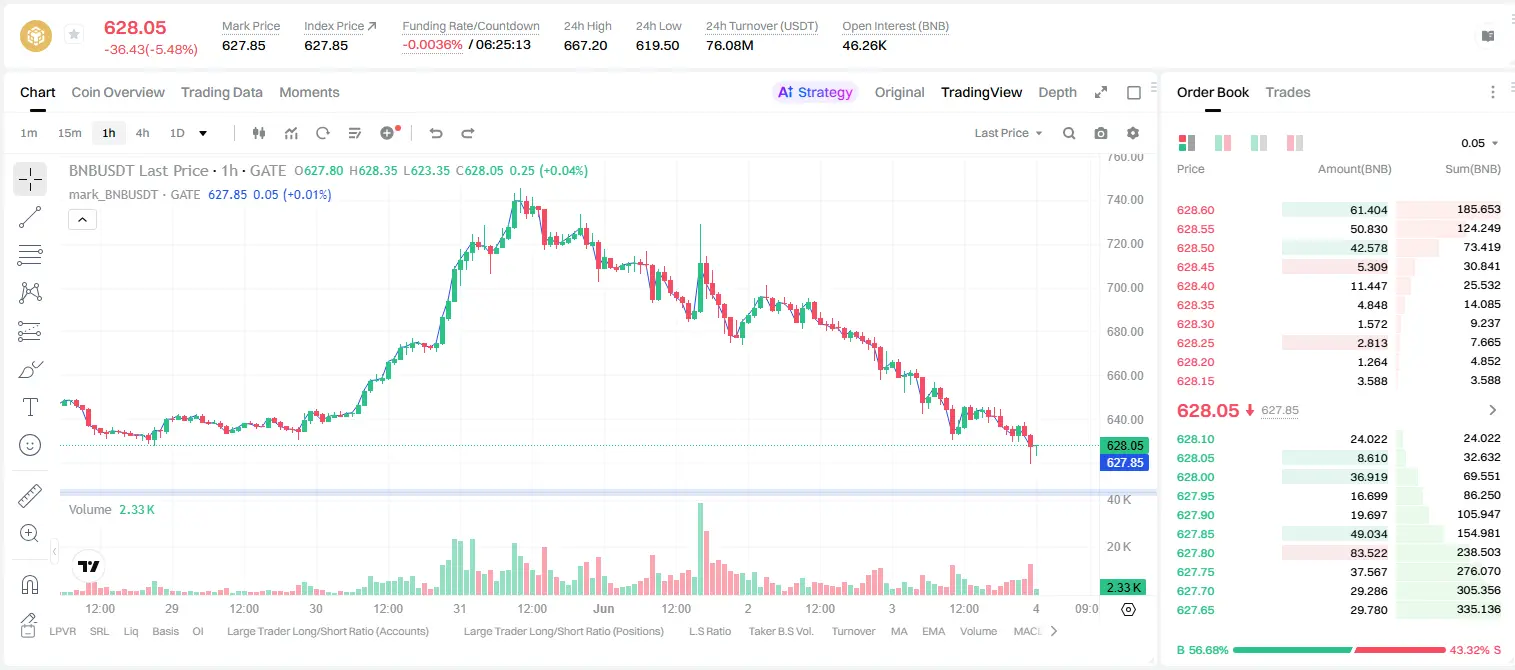Switch to the Trades tab
The width and height of the screenshot is (1515, 670).
pos(1287,92)
